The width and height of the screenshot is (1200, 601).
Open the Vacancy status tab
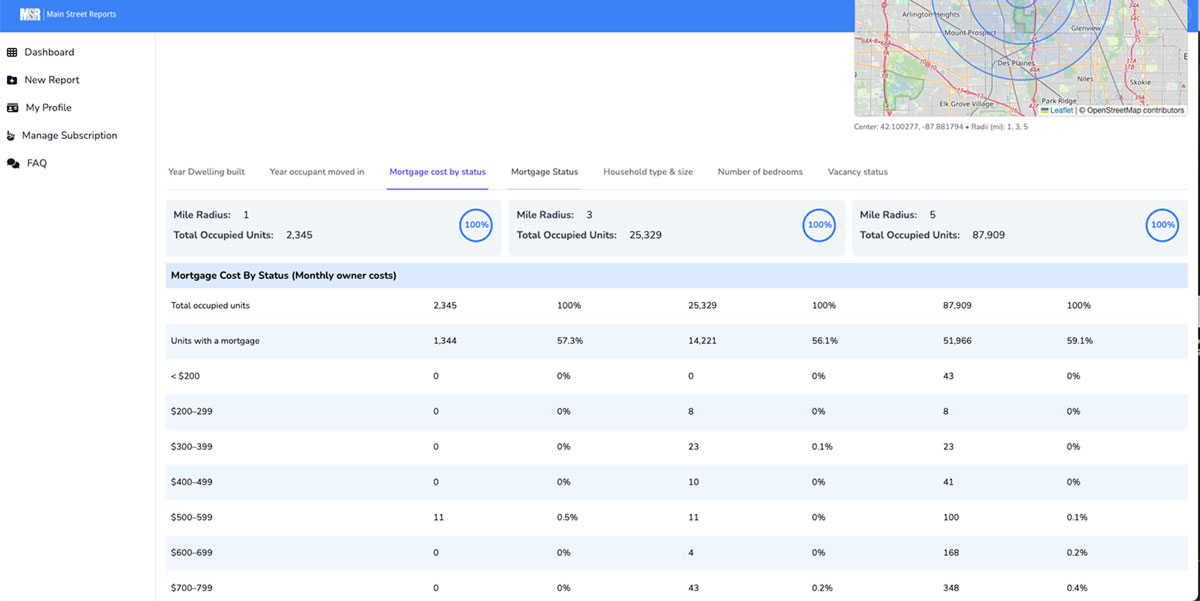click(857, 172)
